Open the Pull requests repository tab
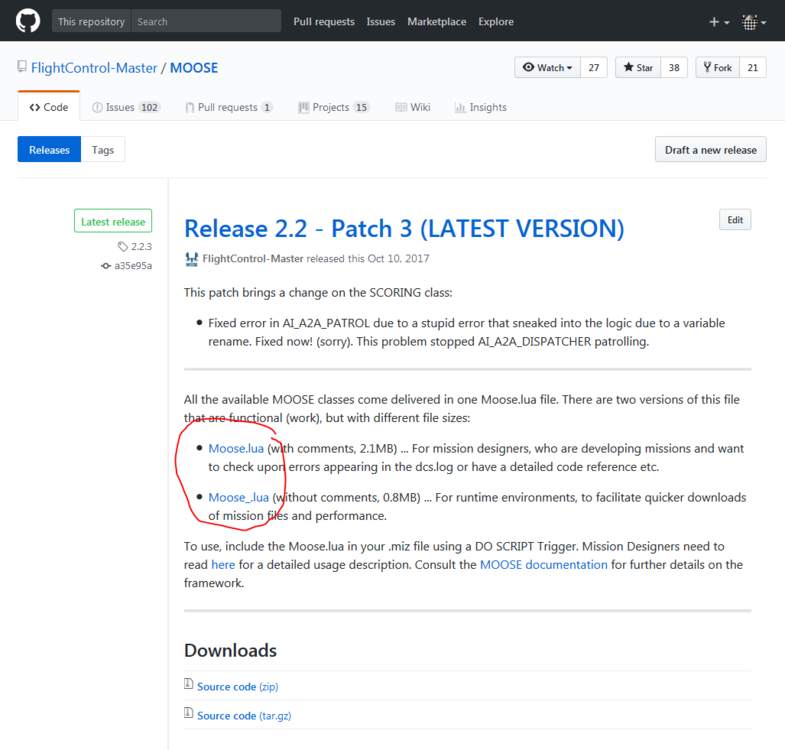 tap(229, 107)
